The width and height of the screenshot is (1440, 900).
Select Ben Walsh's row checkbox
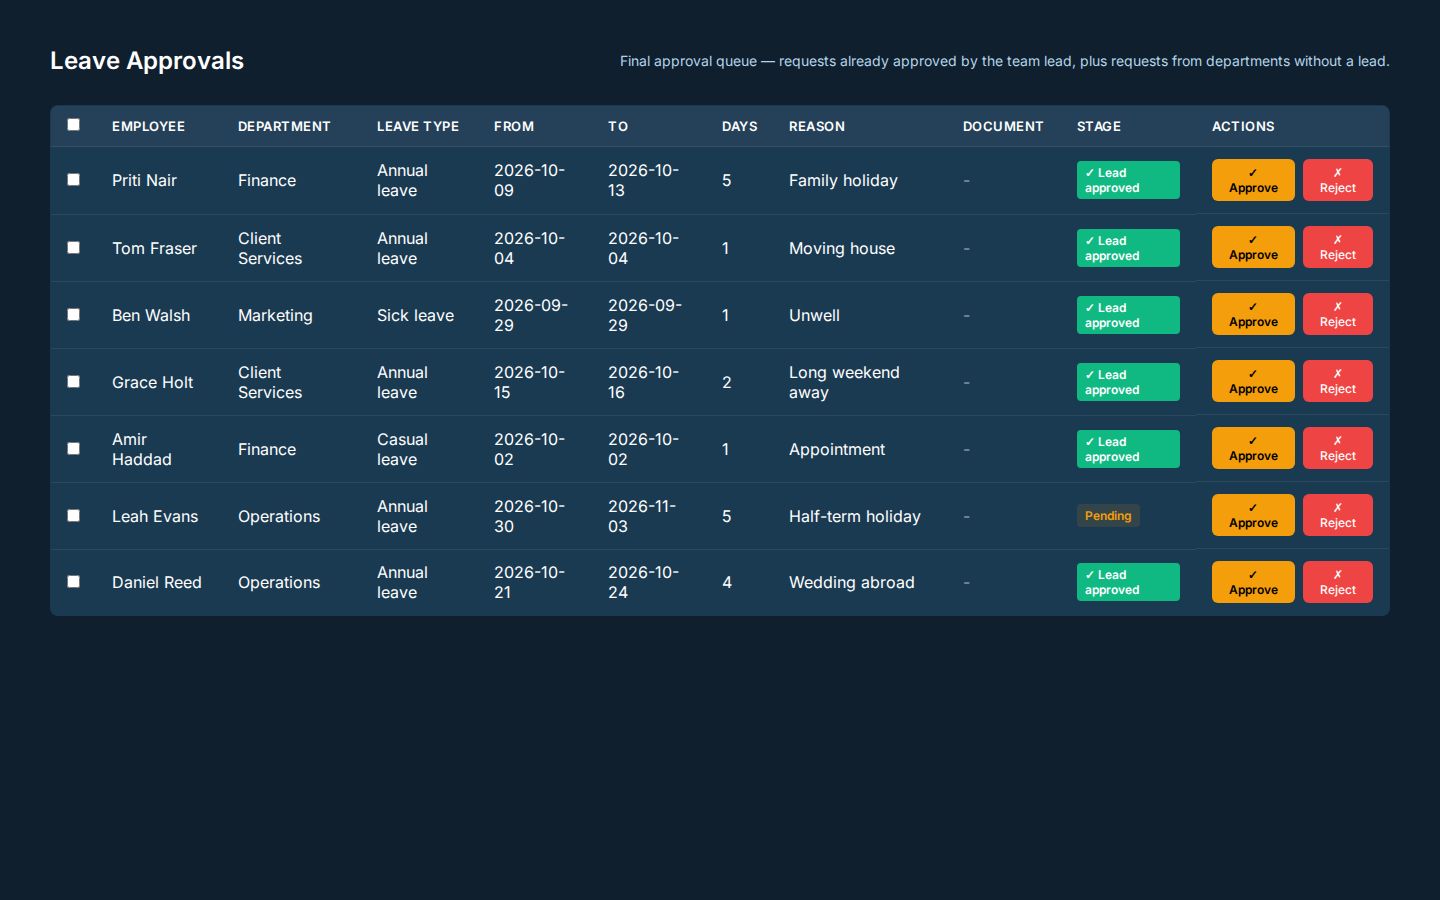point(73,314)
